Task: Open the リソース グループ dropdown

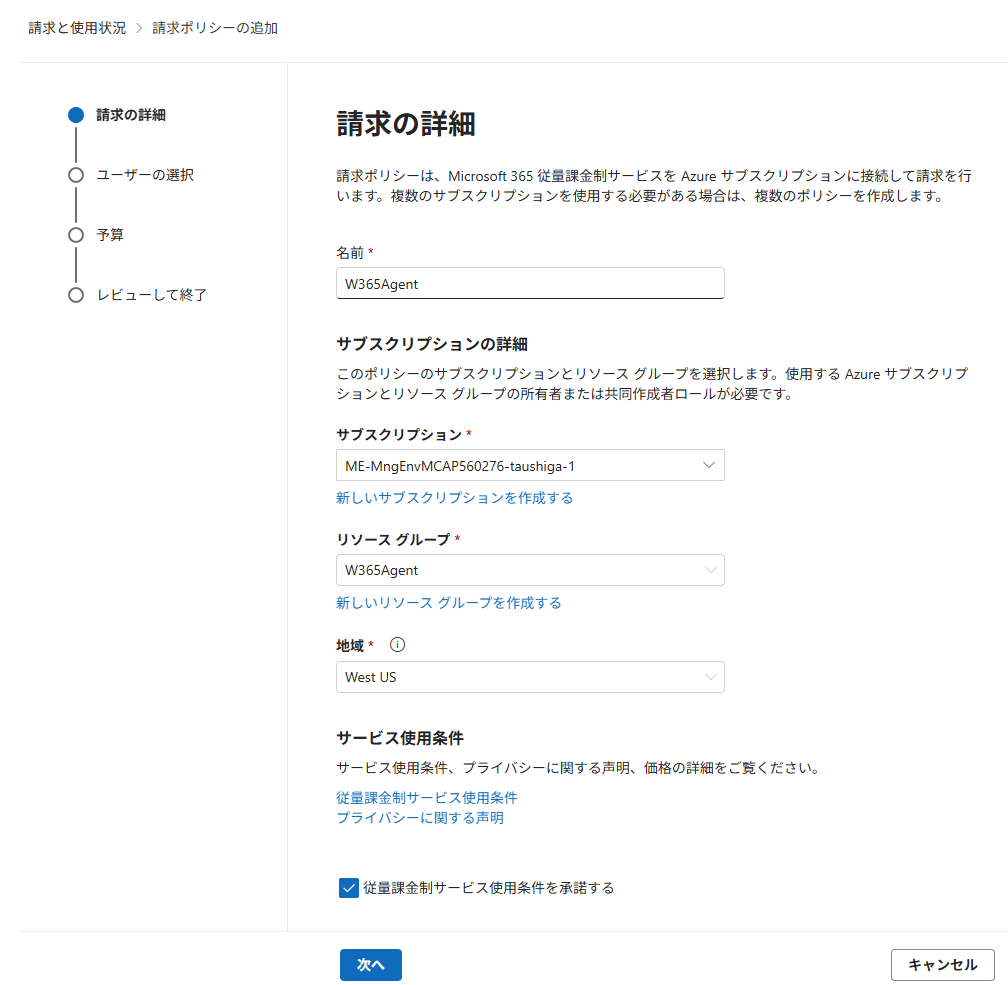Action: pyautogui.click(x=530, y=570)
